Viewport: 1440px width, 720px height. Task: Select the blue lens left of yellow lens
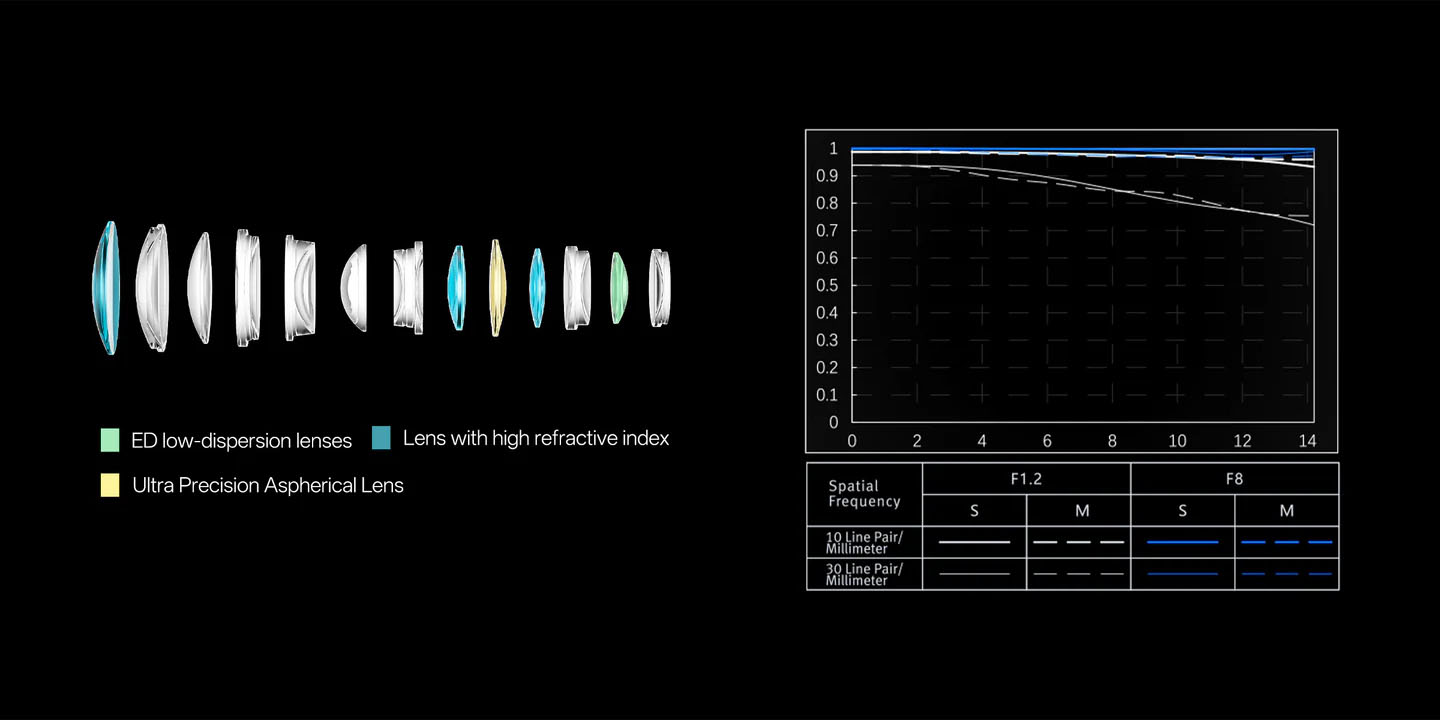(x=457, y=288)
